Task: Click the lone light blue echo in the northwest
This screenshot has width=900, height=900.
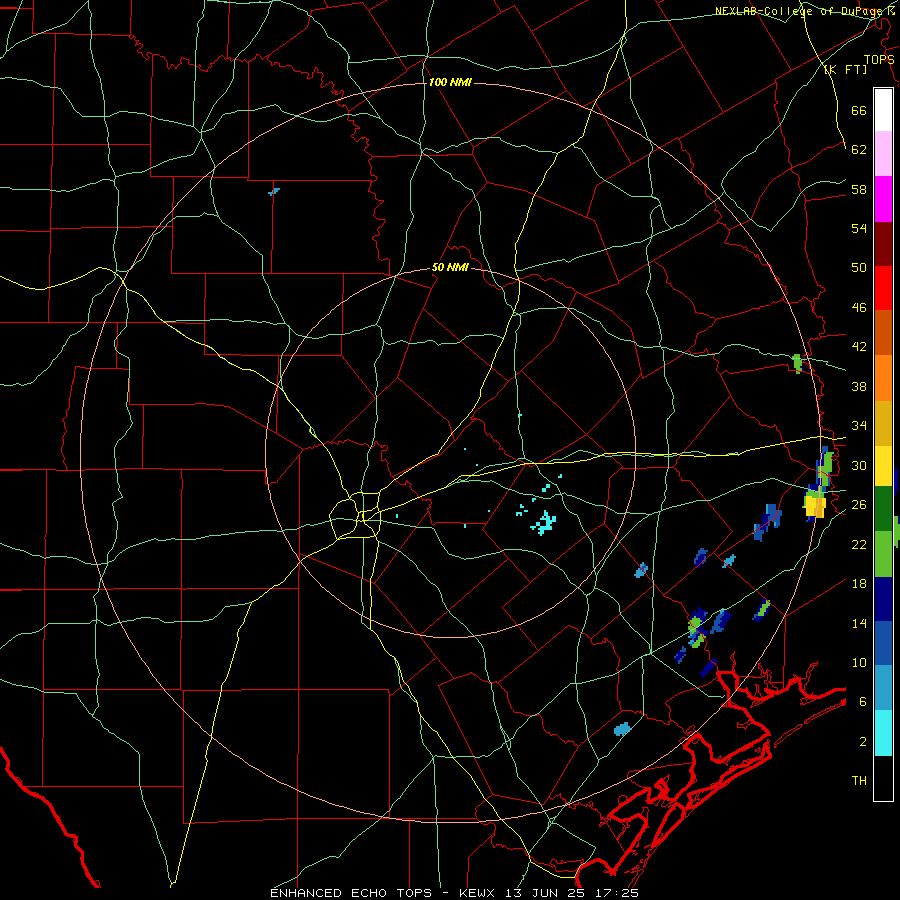Action: [274, 191]
